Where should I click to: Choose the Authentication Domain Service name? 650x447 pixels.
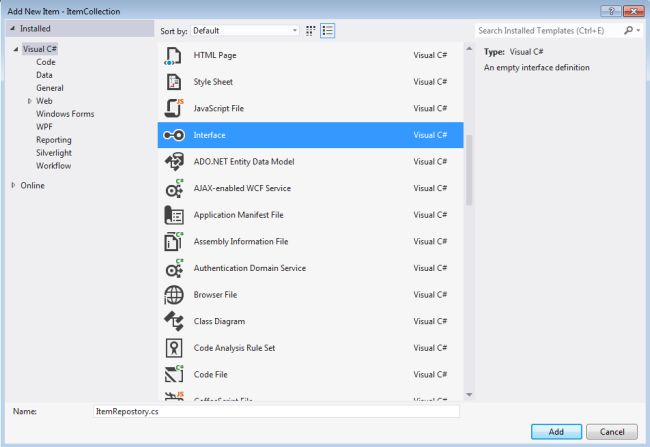point(250,268)
